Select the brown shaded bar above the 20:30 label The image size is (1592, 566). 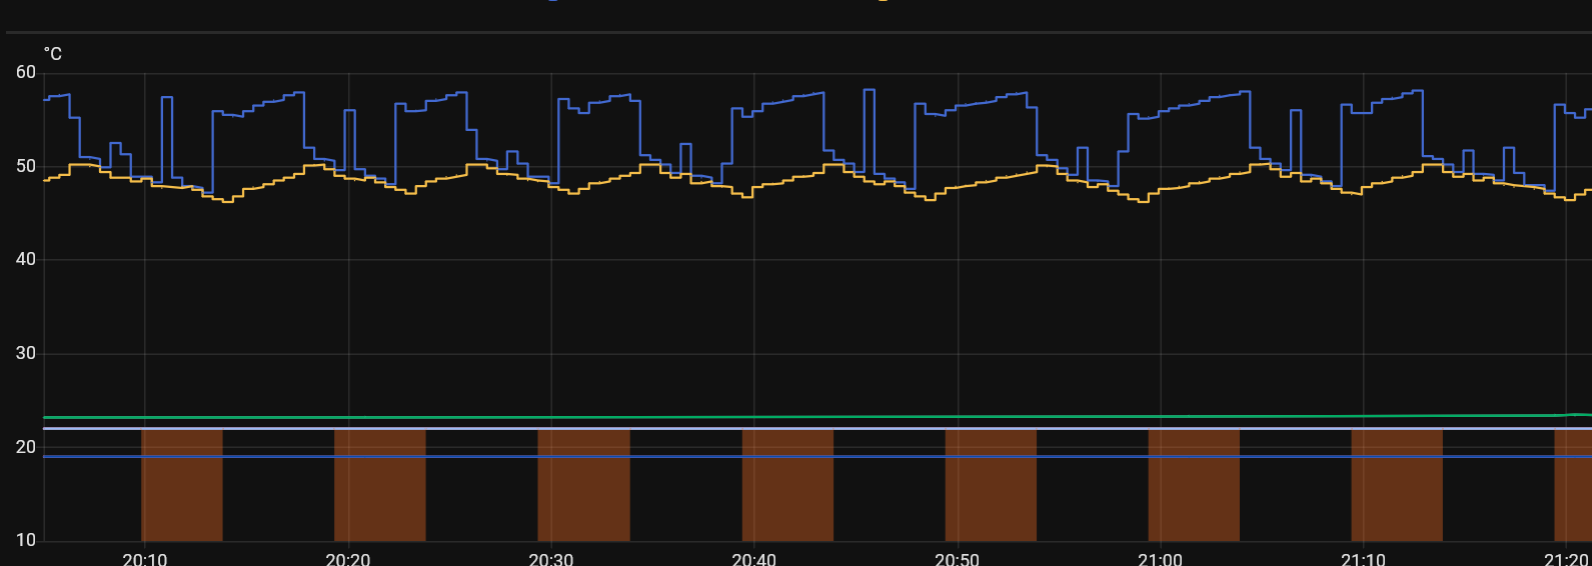(584, 485)
